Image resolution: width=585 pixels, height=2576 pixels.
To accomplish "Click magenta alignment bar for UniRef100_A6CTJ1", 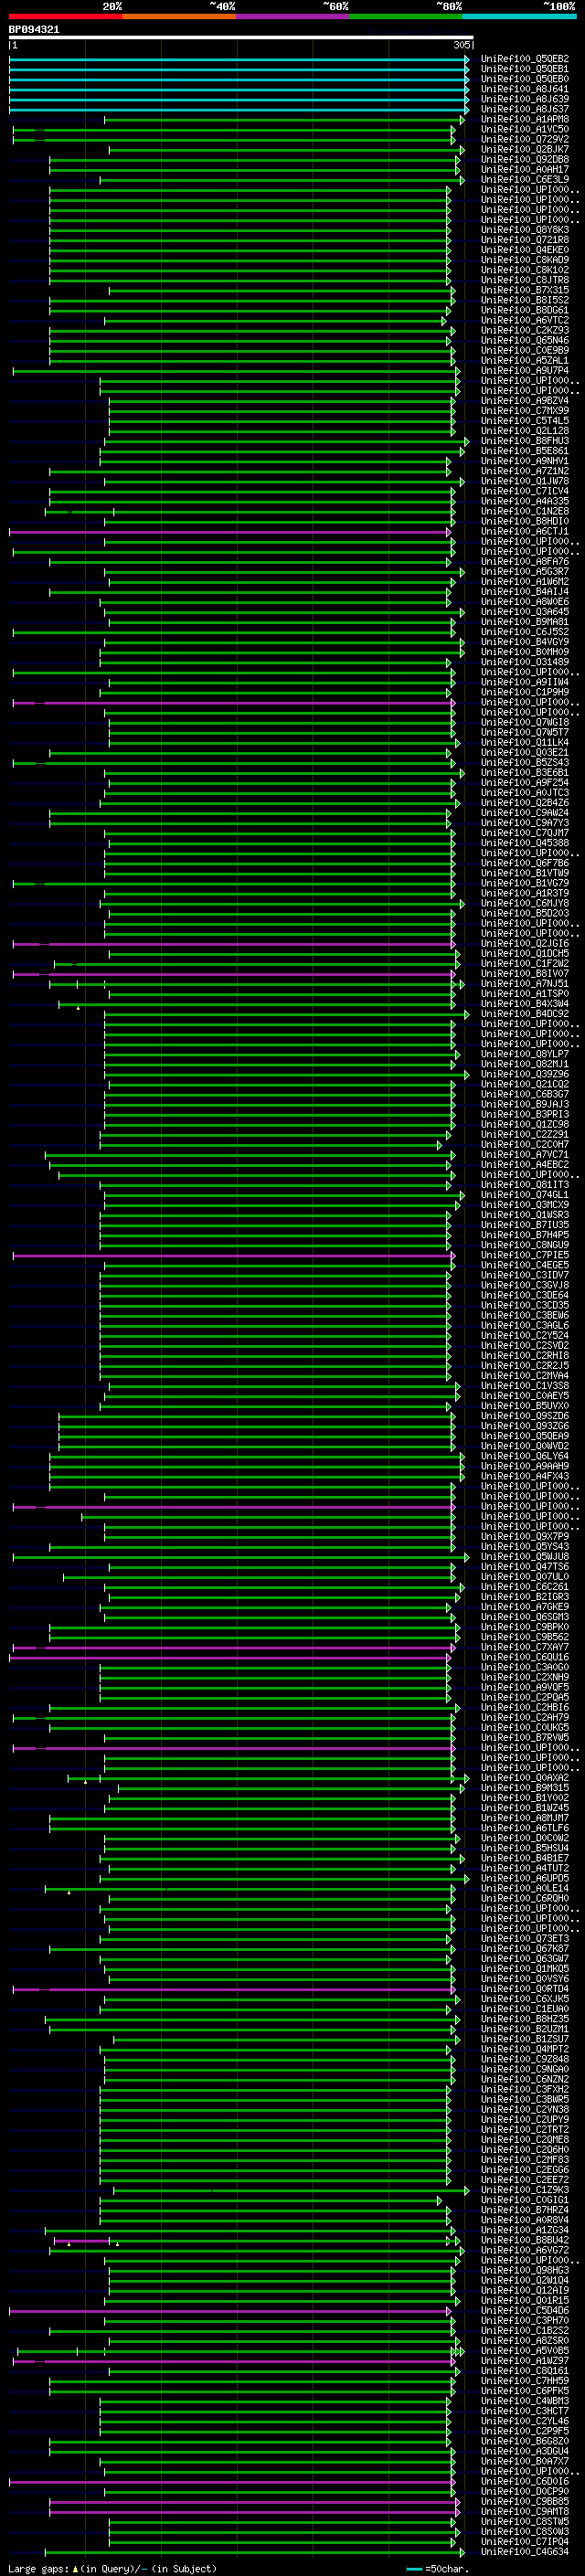I will click(230, 532).
